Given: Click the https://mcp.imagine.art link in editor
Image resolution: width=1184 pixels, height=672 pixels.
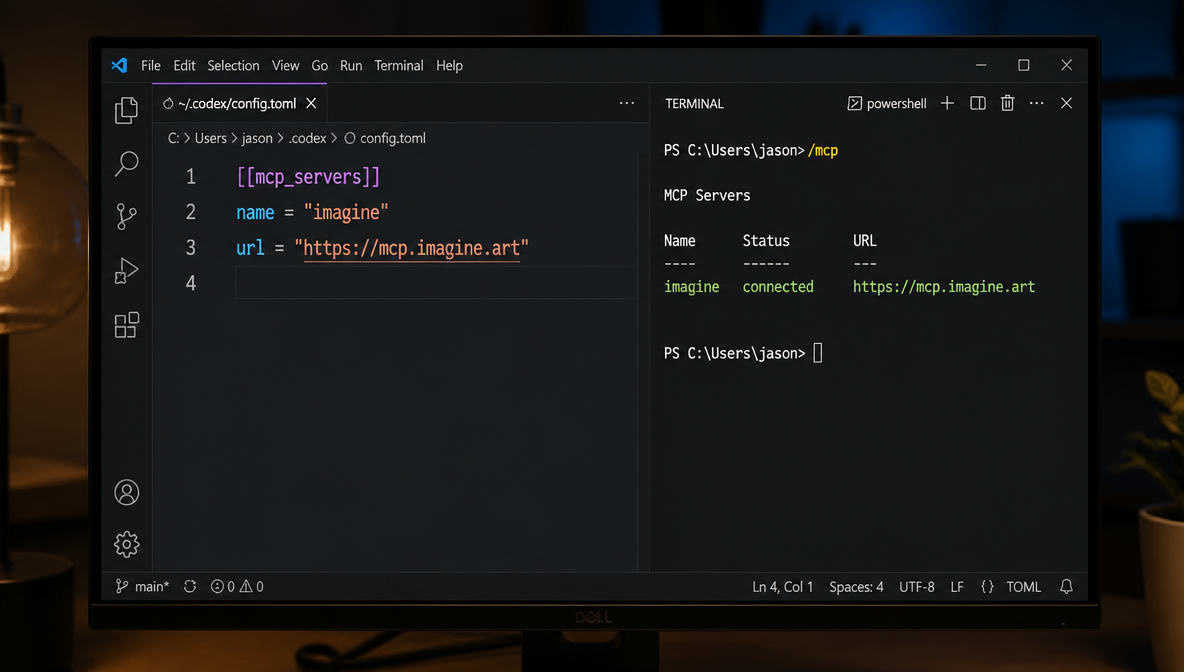Looking at the screenshot, I should point(412,248).
